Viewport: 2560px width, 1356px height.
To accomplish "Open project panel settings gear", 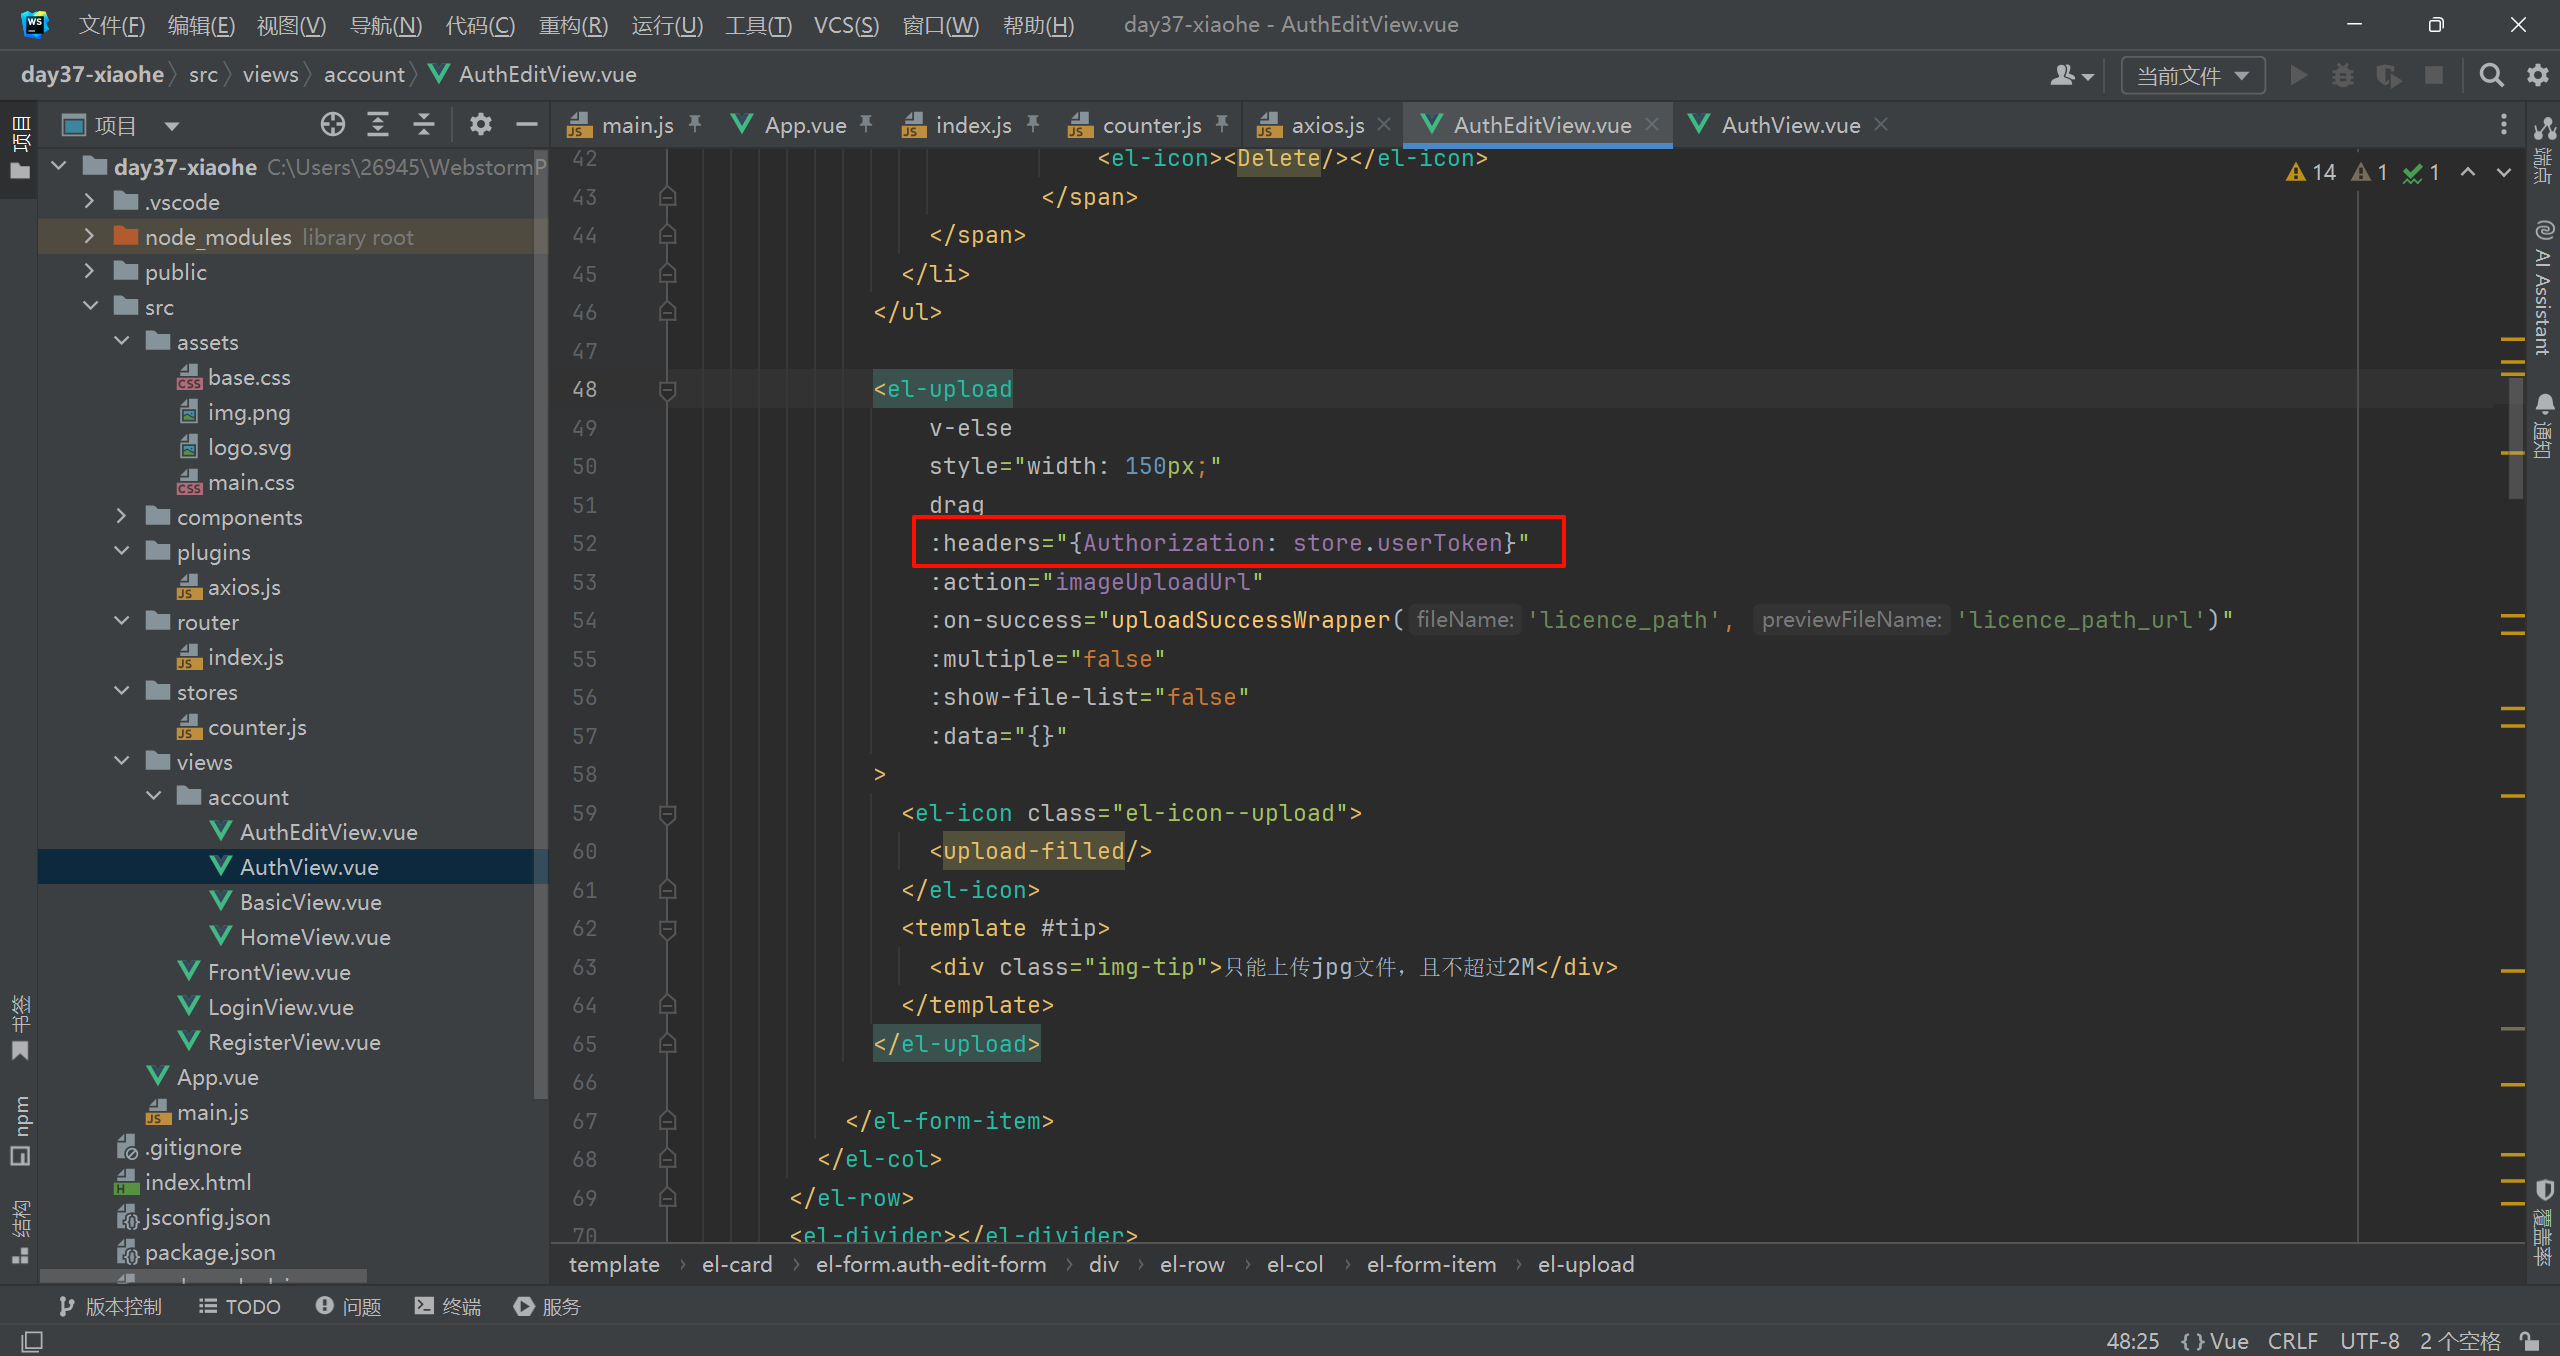I will click(481, 125).
